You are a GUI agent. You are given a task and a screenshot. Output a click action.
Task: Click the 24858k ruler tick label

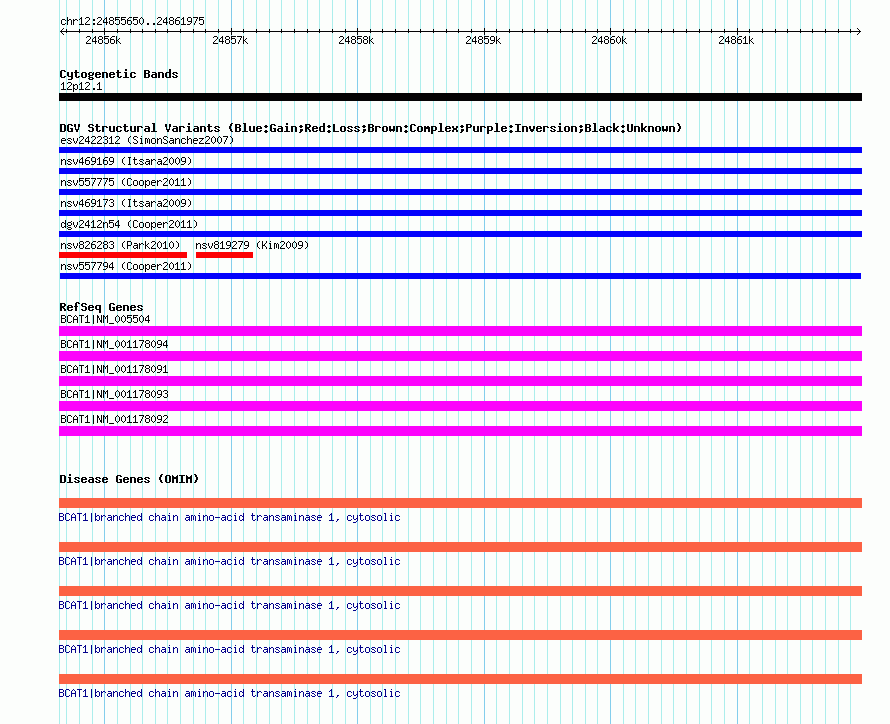coord(356,40)
